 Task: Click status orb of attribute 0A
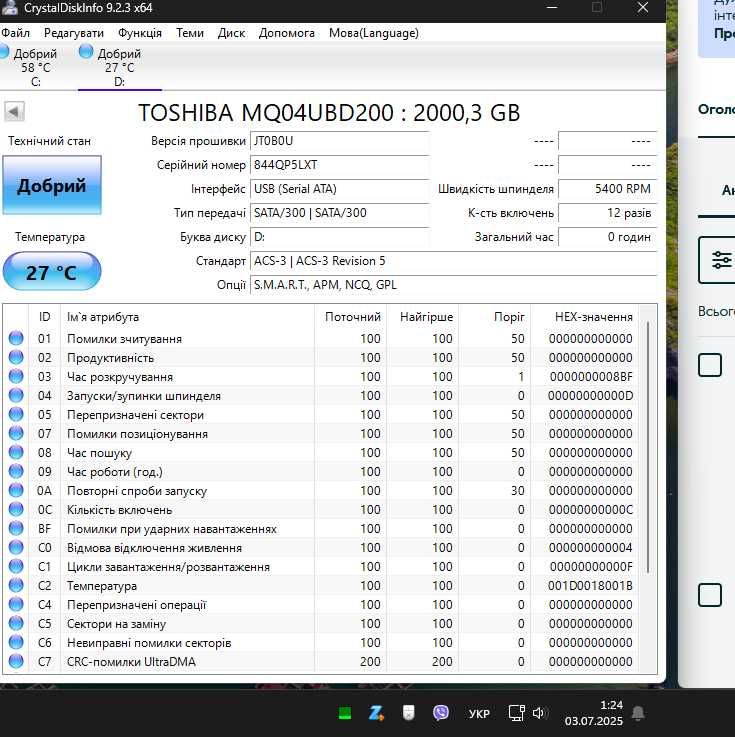click(16, 490)
